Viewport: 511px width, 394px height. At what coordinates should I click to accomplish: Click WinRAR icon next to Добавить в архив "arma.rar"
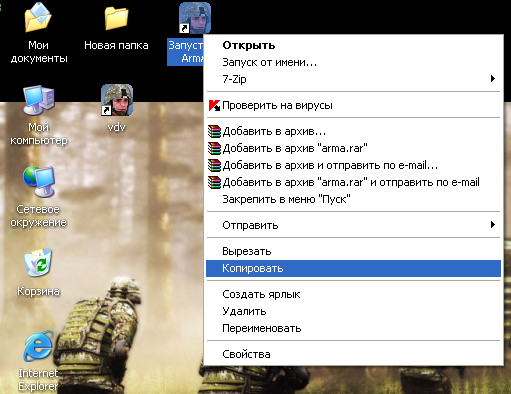[x=214, y=148]
